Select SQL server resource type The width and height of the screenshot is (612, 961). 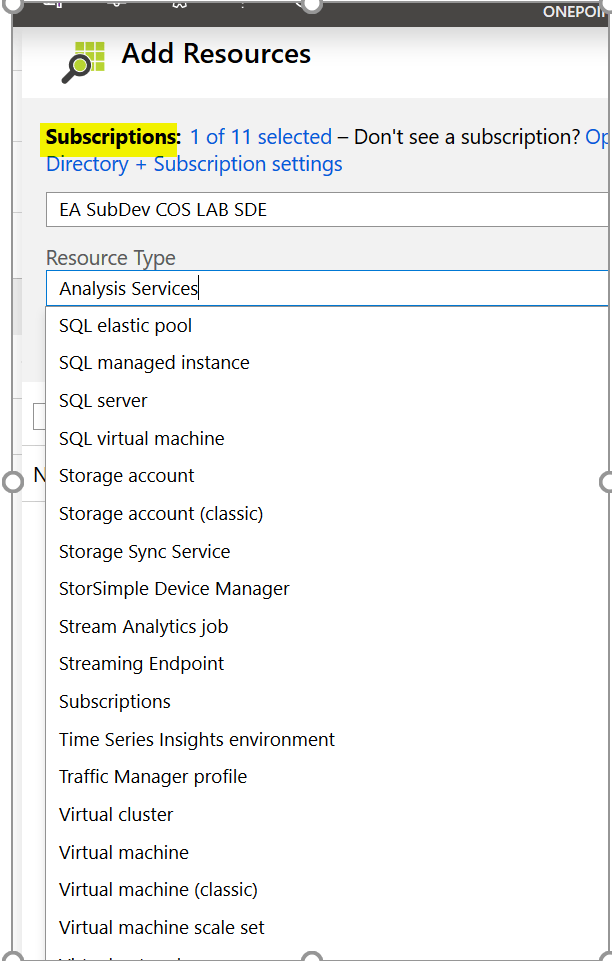point(103,401)
